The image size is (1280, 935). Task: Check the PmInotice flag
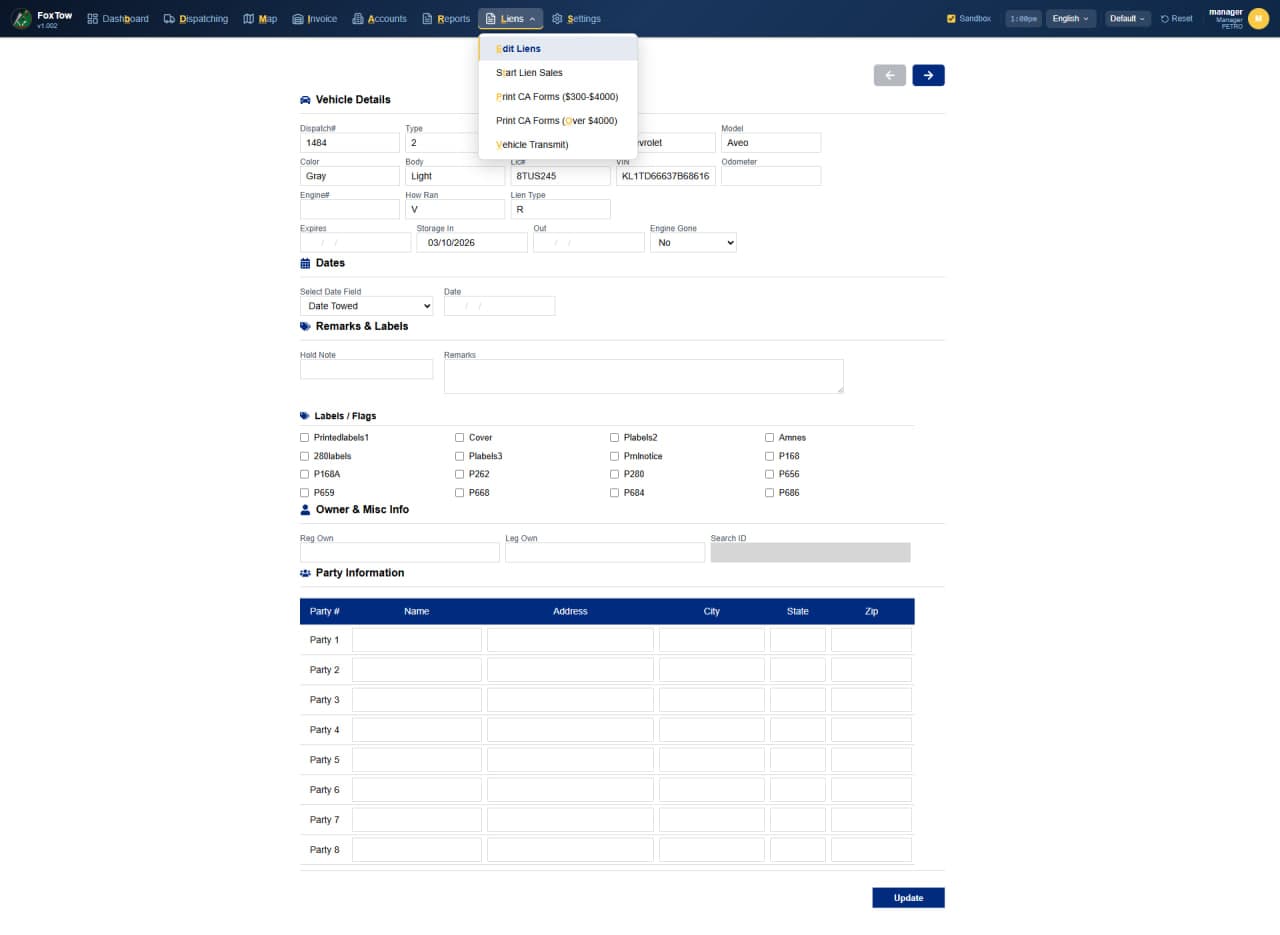[615, 456]
